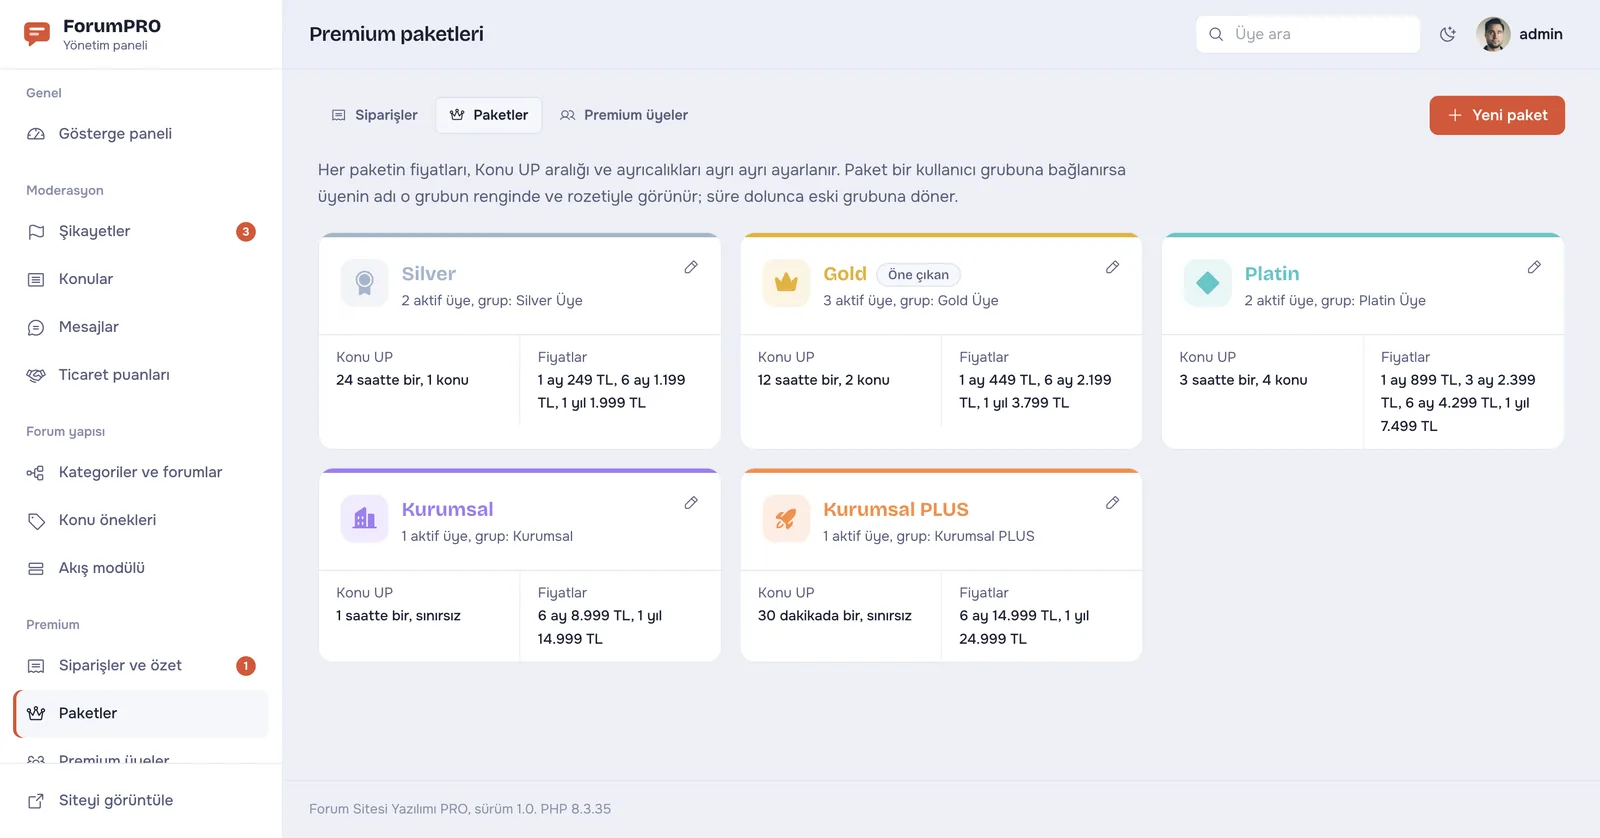Open Akış modülü in the sidebar
Screen dimensions: 1600x838
(x=141, y=569)
